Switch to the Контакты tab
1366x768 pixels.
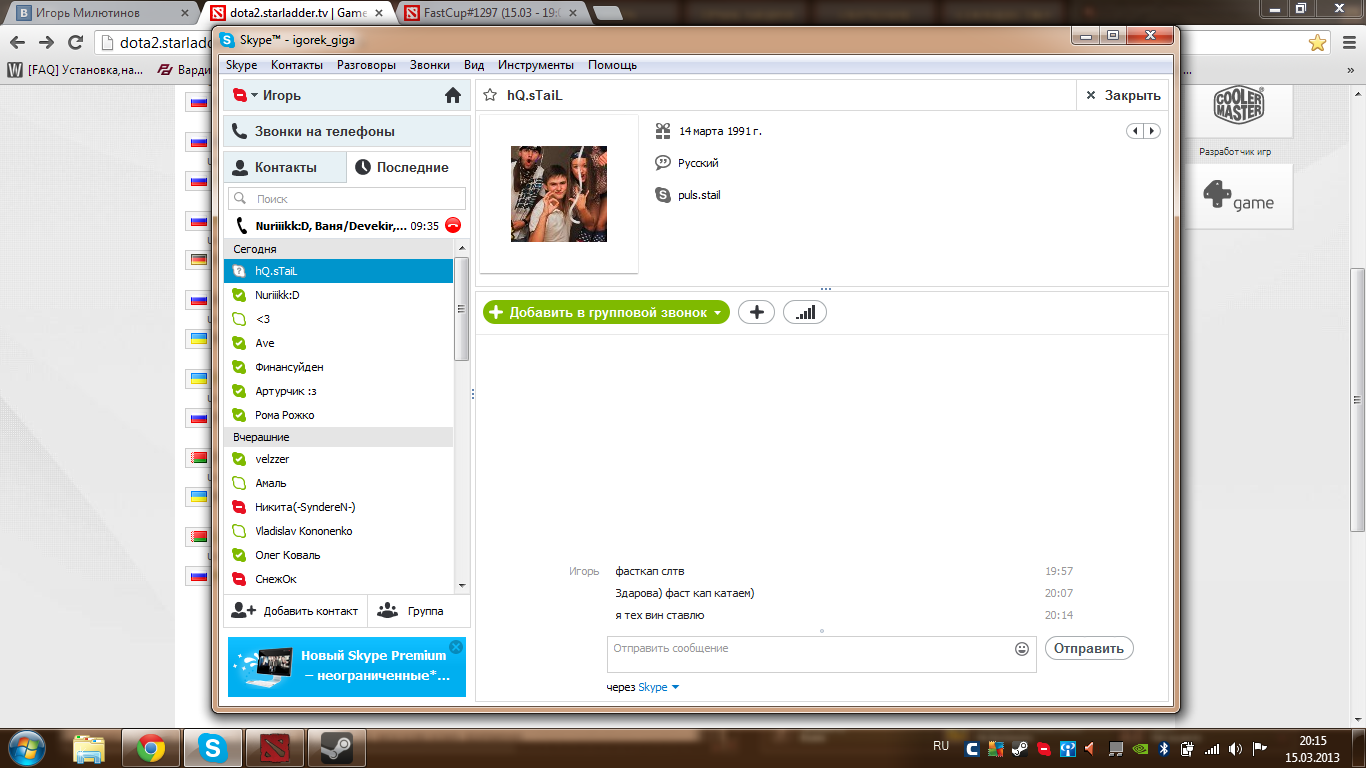coord(285,167)
